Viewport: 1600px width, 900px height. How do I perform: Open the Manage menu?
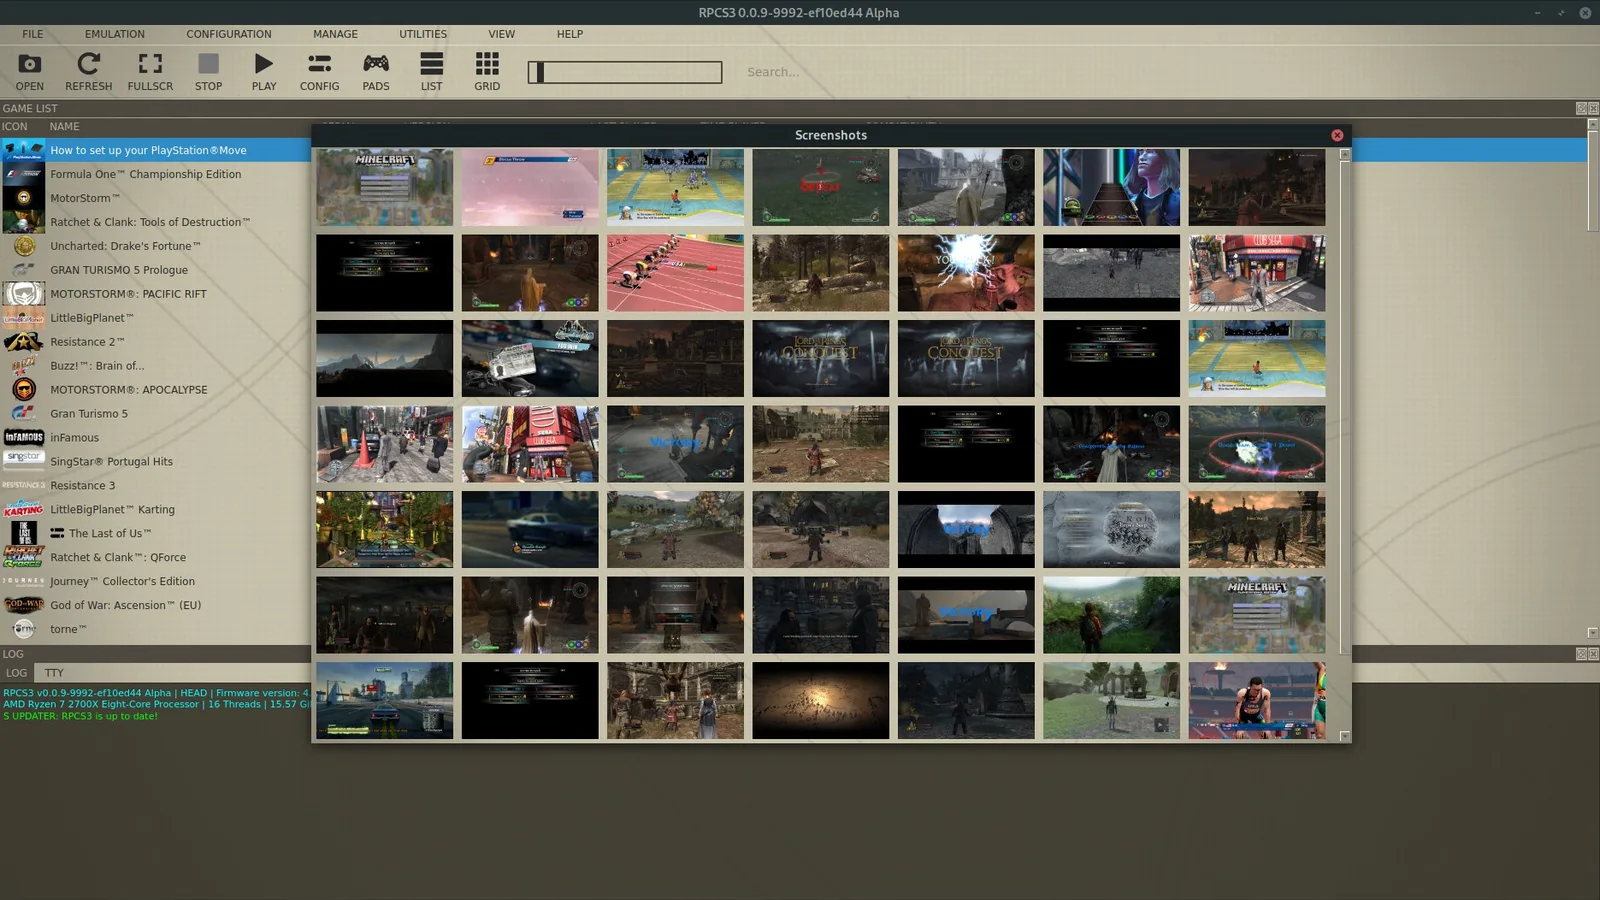click(335, 34)
